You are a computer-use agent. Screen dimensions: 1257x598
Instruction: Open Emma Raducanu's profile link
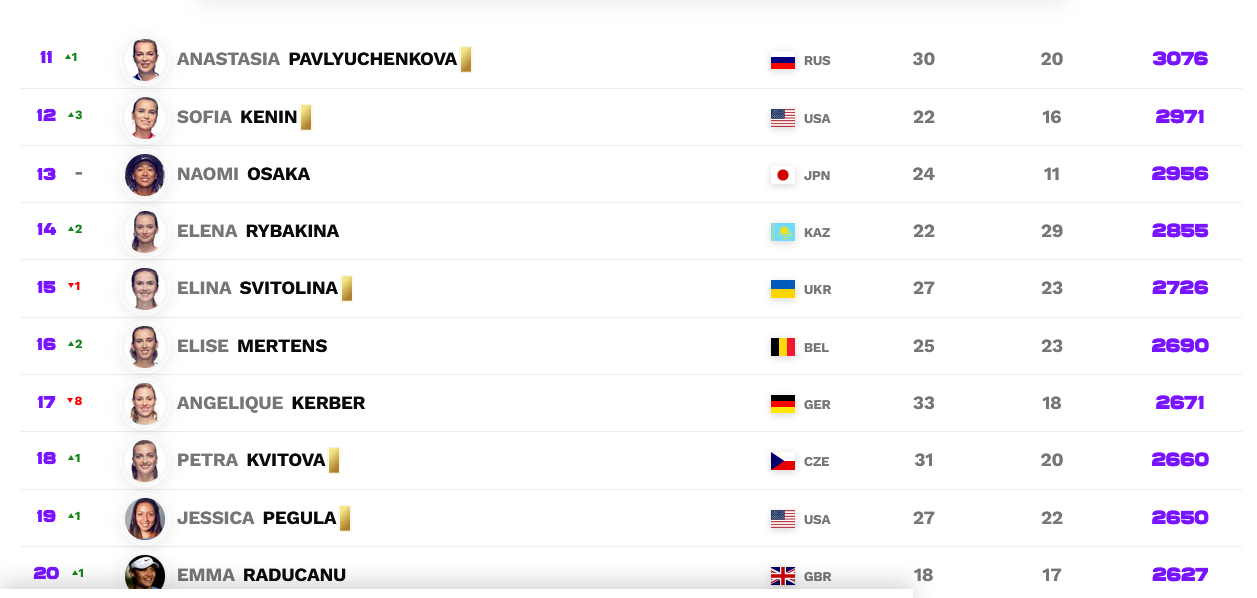pyautogui.click(x=262, y=575)
